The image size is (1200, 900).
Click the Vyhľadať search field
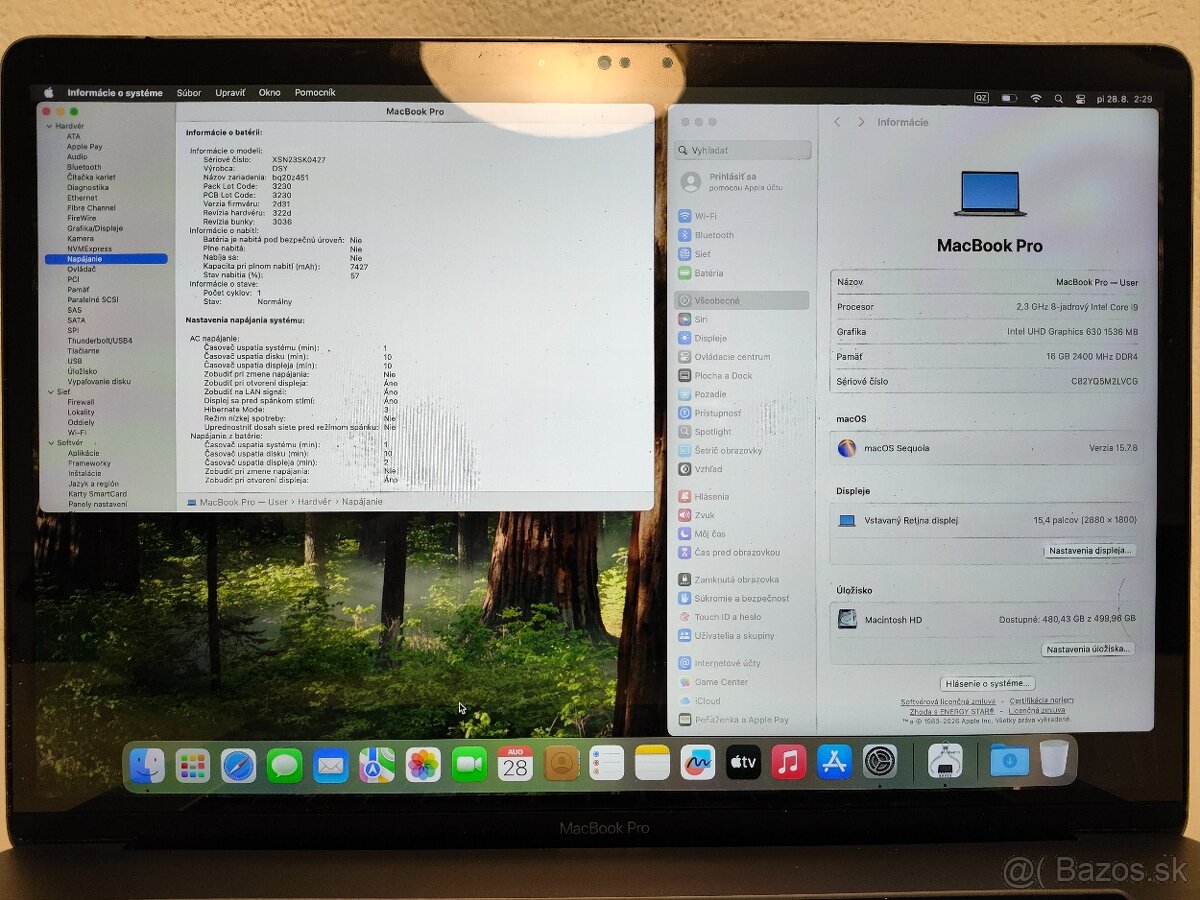[x=743, y=150]
